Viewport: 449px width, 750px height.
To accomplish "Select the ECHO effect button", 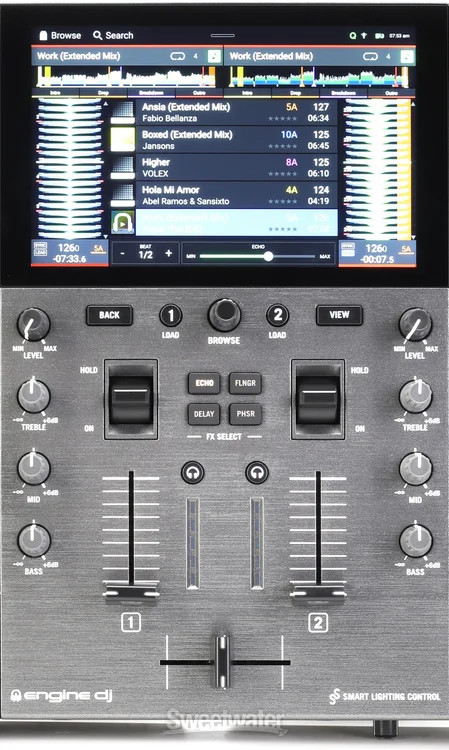I will tap(204, 383).
